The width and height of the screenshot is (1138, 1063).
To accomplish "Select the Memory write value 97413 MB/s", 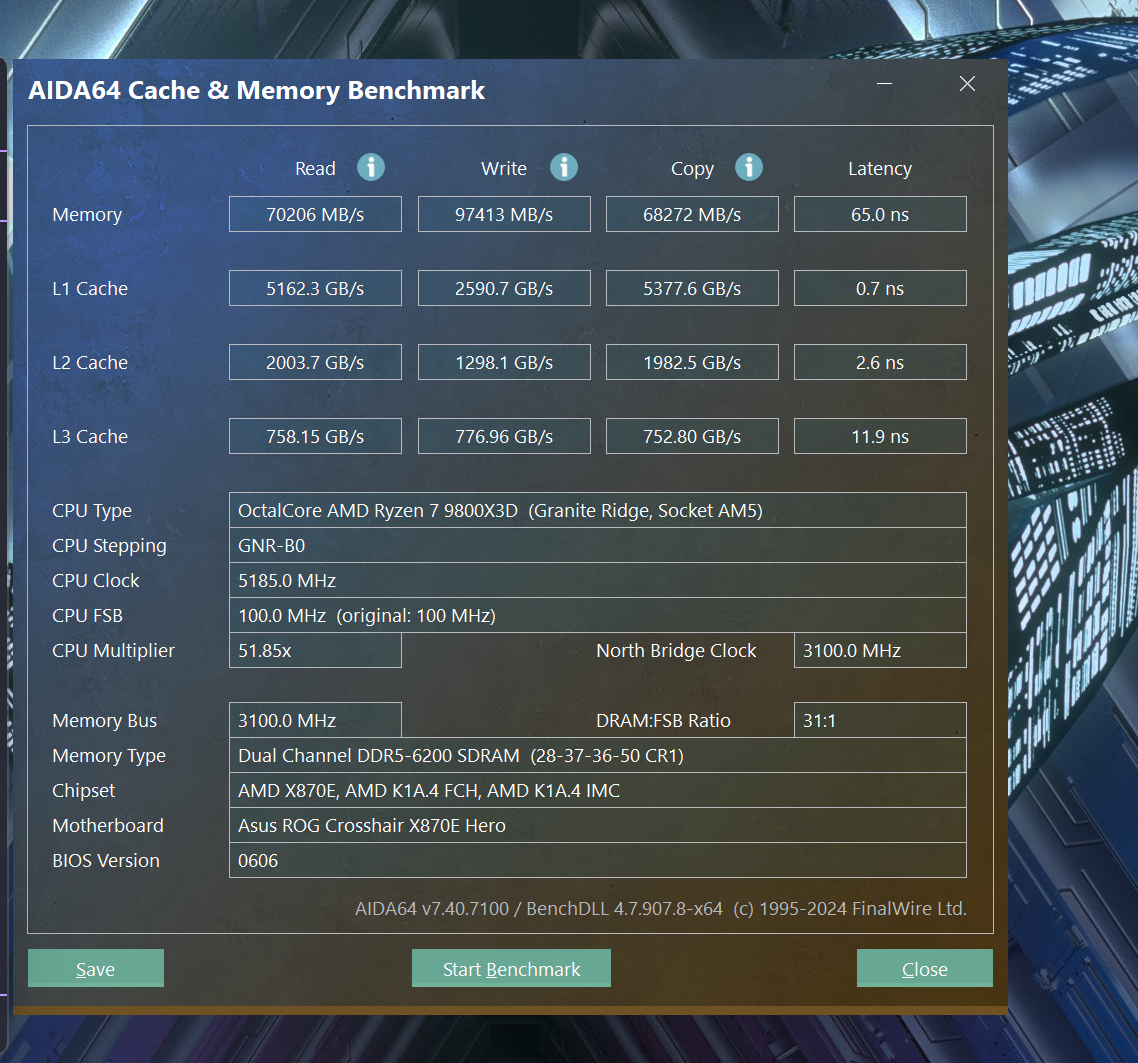I will click(x=504, y=214).
